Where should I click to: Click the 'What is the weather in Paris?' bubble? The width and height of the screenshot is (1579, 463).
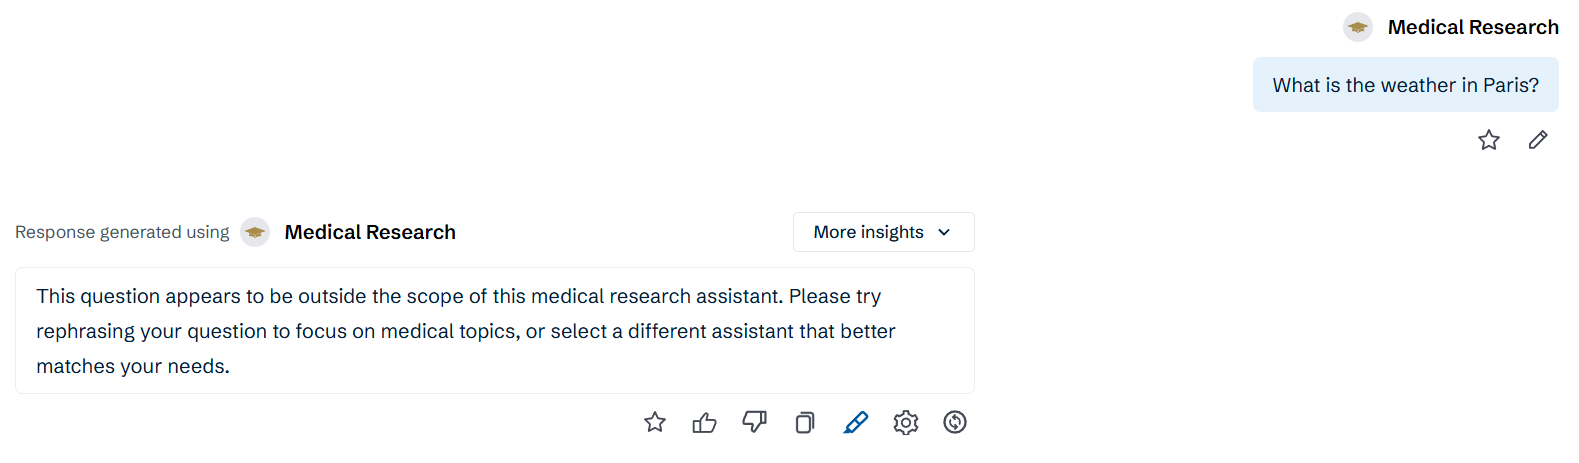coord(1406,85)
